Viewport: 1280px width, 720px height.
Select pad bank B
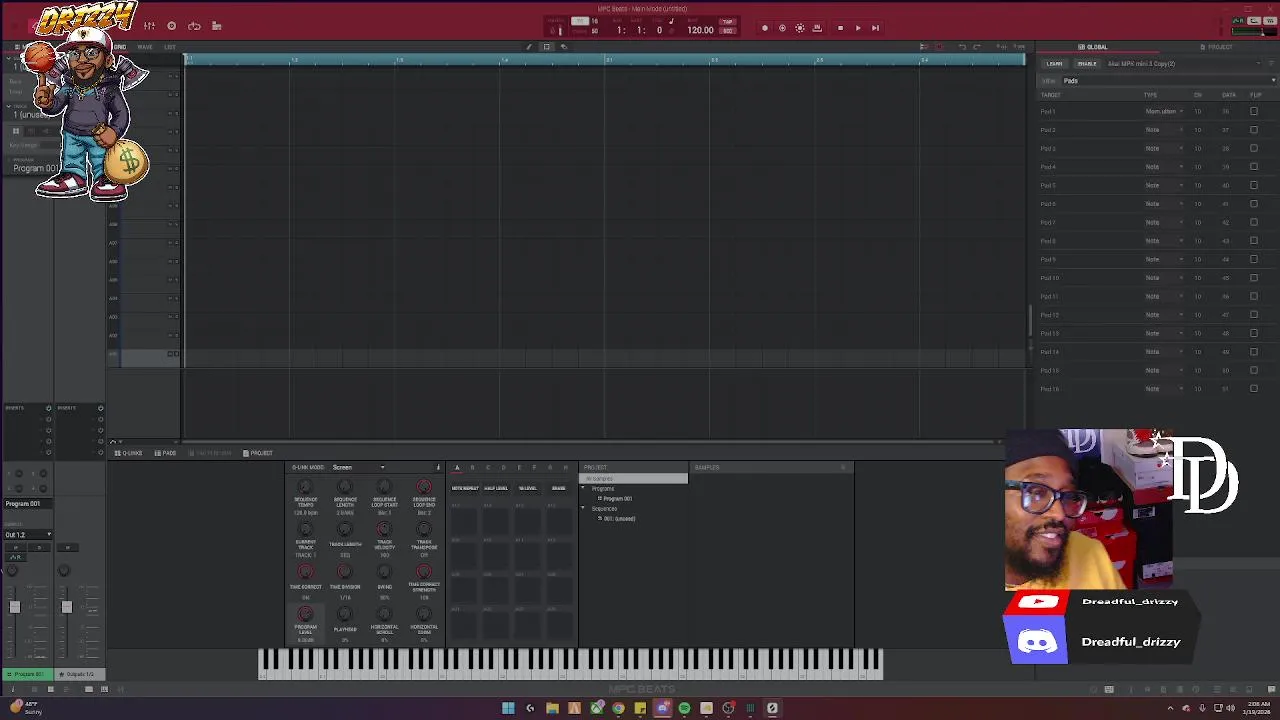tap(472, 468)
